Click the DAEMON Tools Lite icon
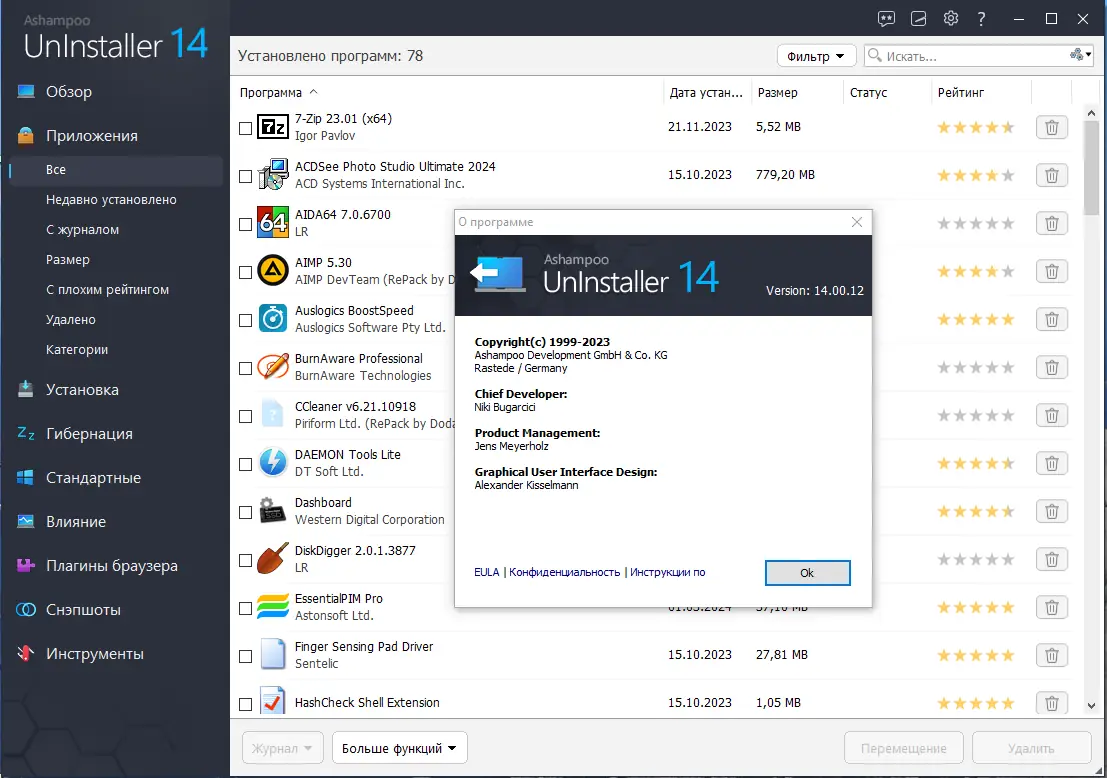 tap(273, 463)
